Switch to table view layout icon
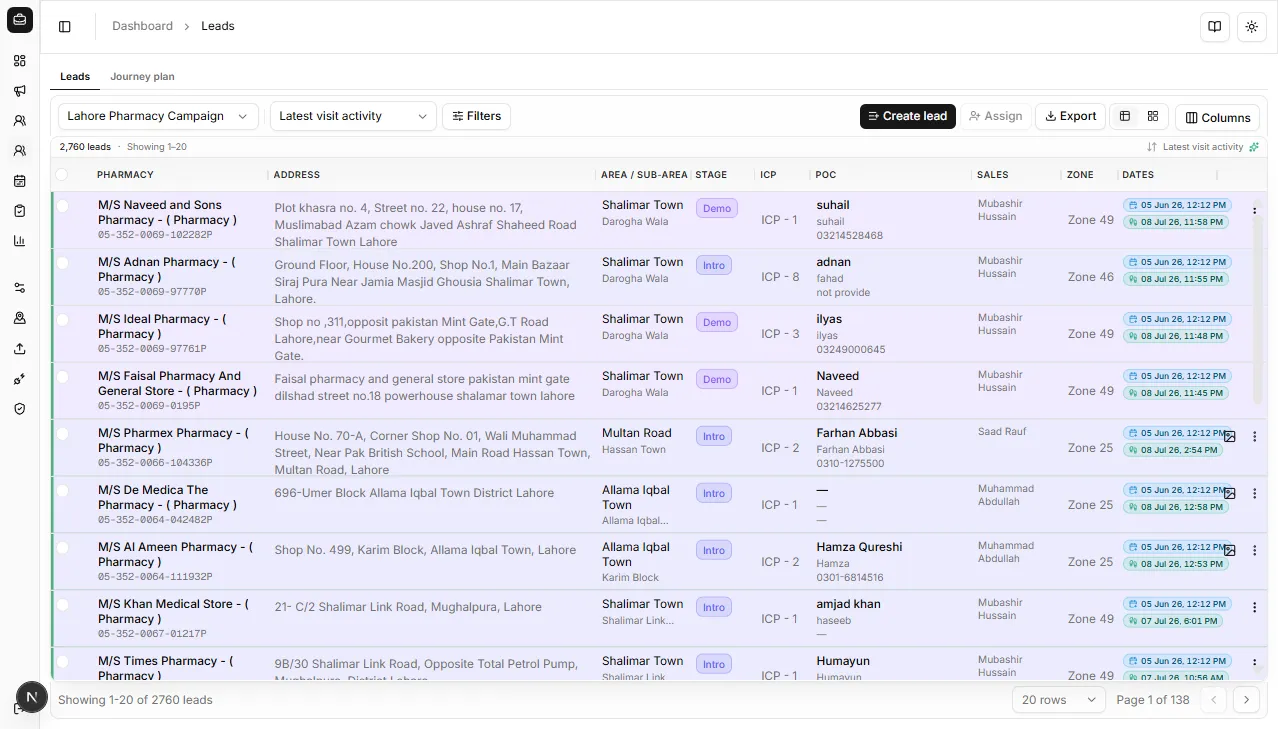 (x=1125, y=116)
